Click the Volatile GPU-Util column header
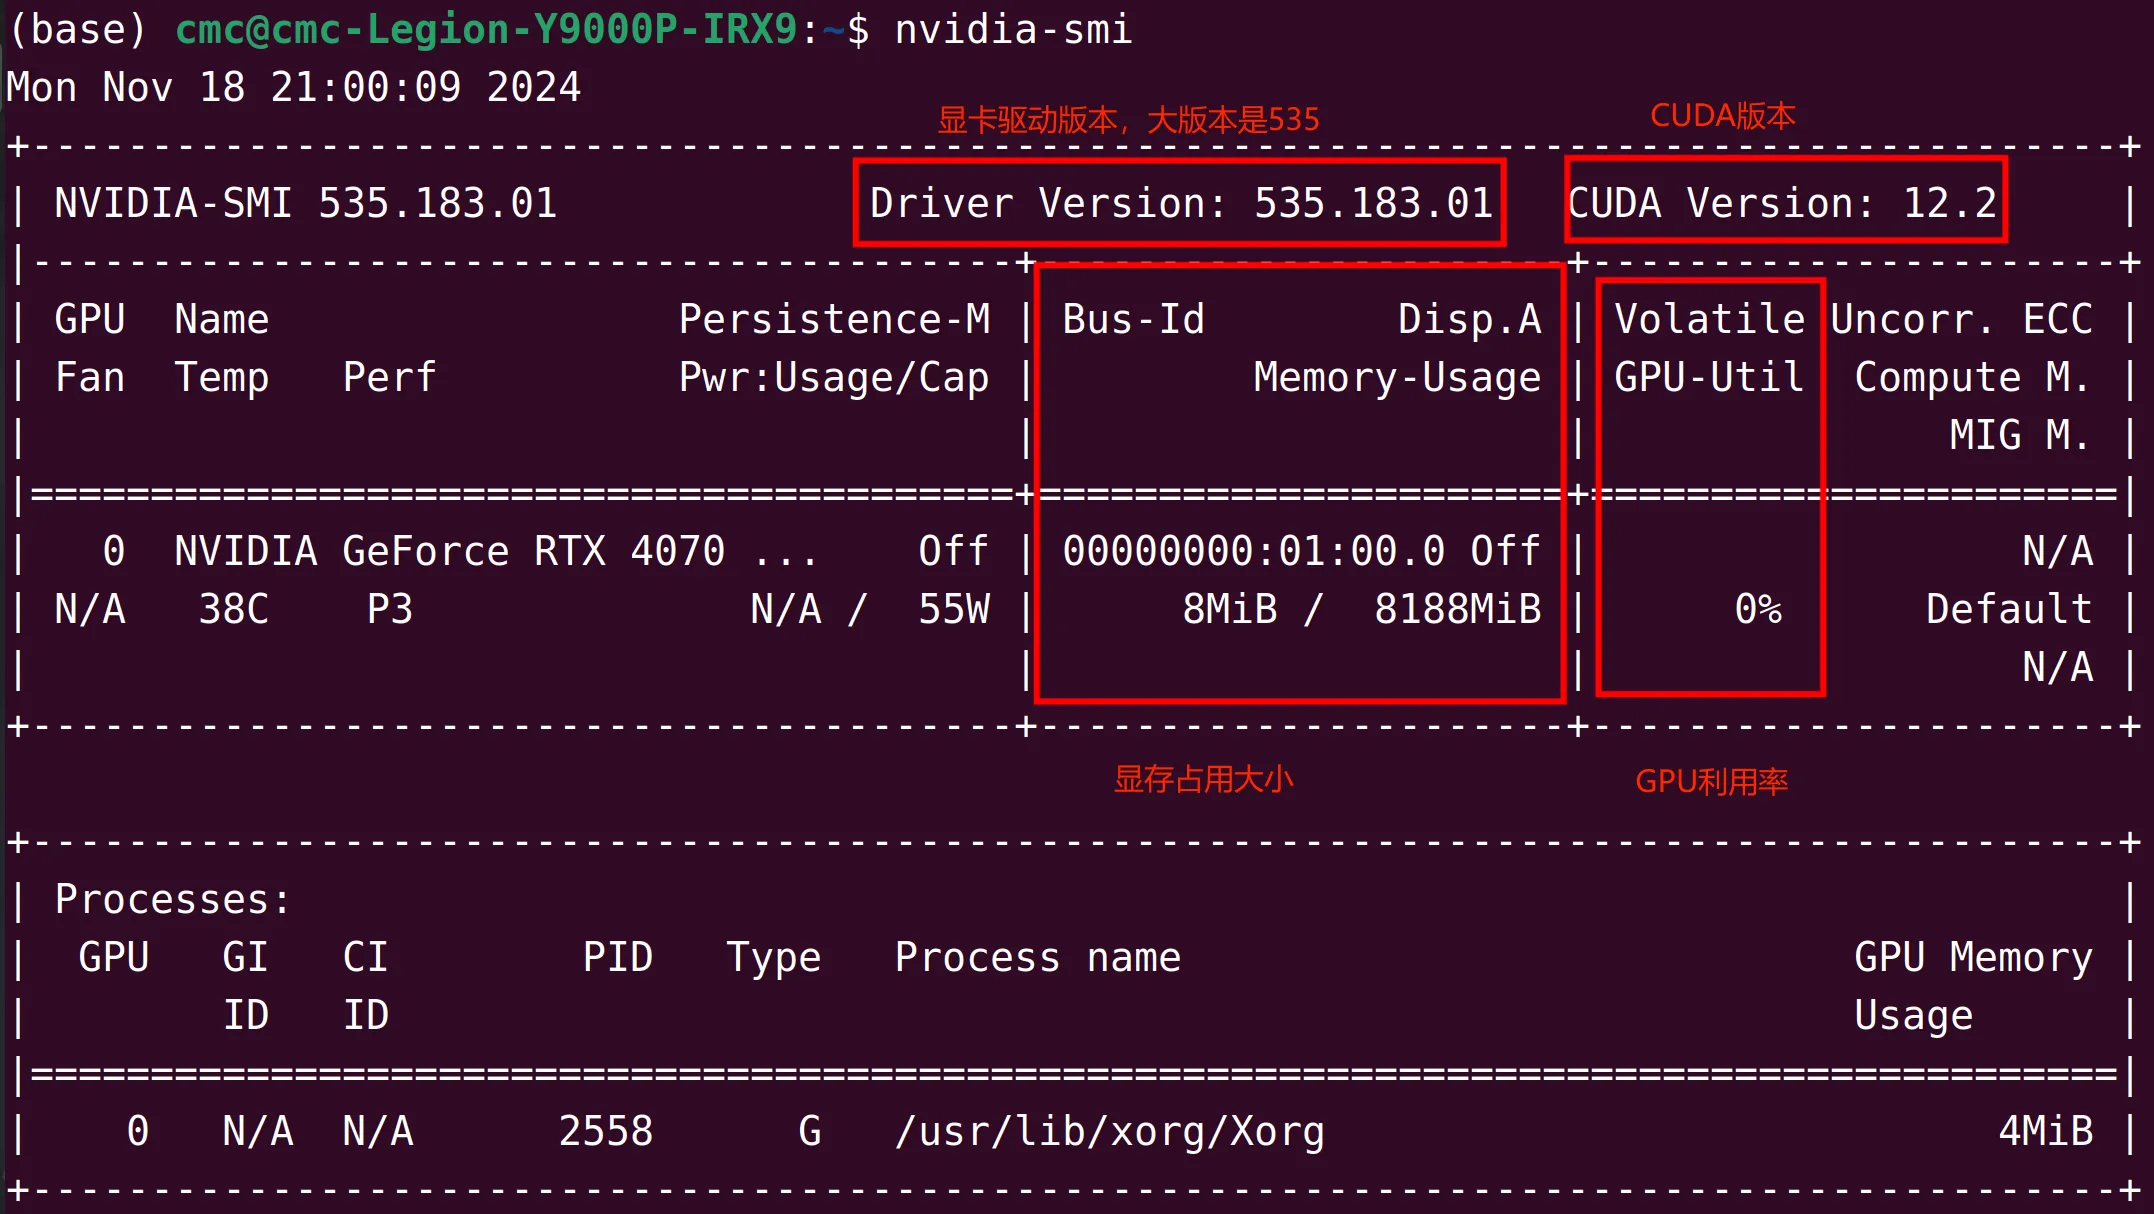Viewport: 2154px width, 1214px height. tap(1709, 347)
